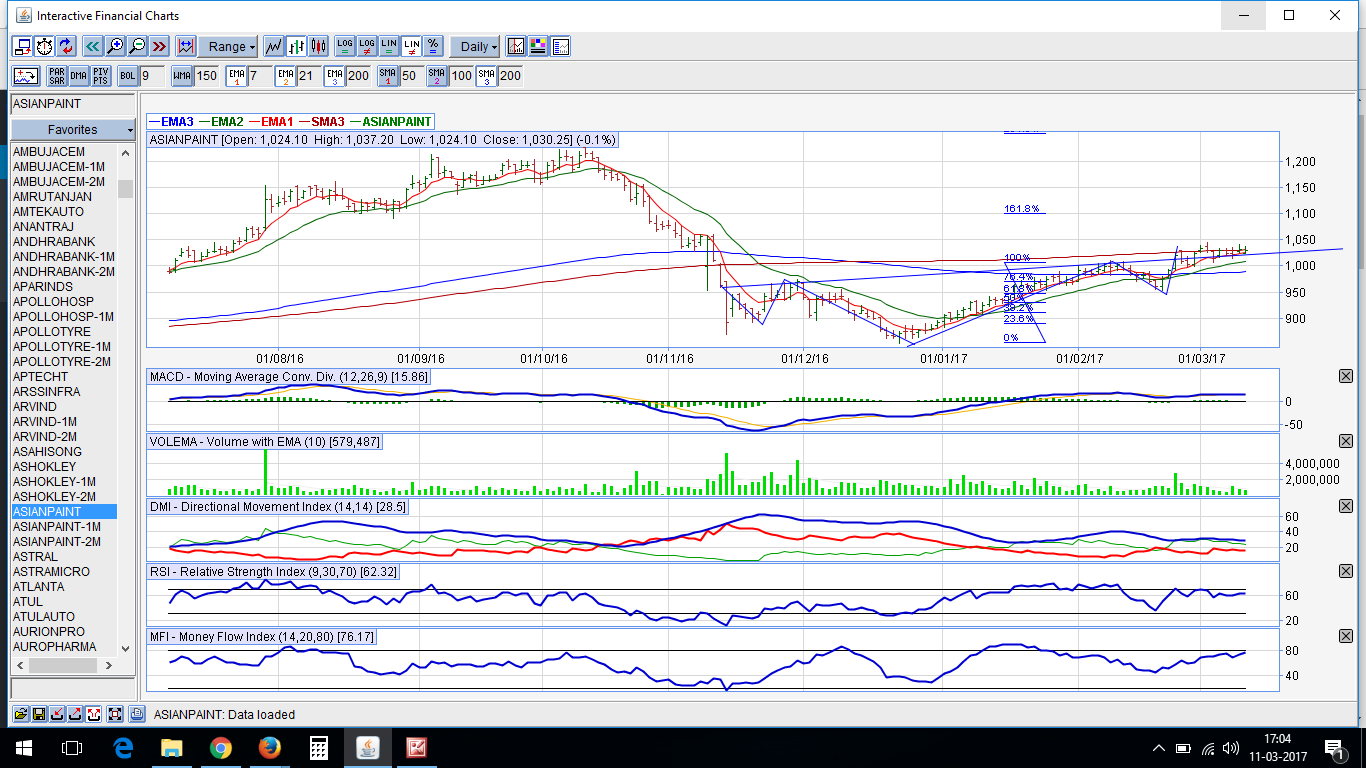Viewport: 1366px width, 768px height.
Task: Select ASHOKLEY in the symbol list
Action: (x=64, y=467)
